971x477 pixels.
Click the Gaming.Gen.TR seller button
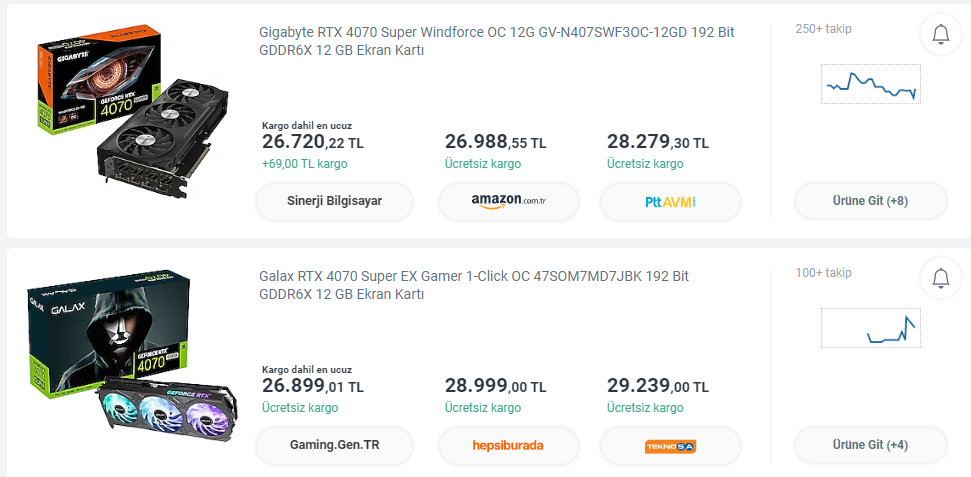[x=334, y=445]
